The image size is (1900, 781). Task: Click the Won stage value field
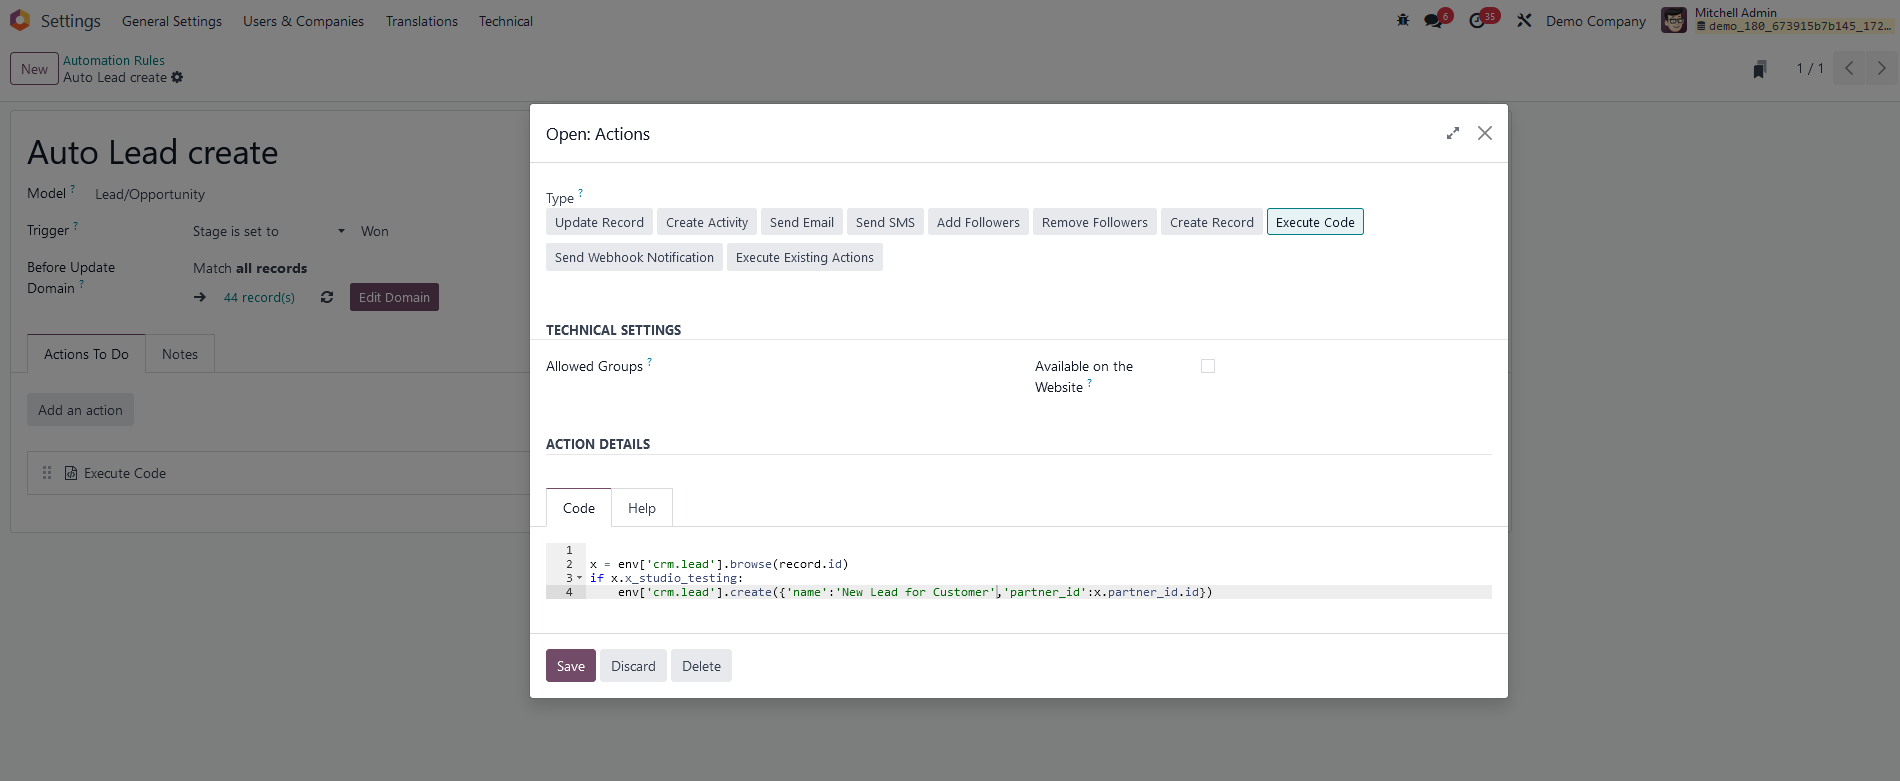[375, 231]
